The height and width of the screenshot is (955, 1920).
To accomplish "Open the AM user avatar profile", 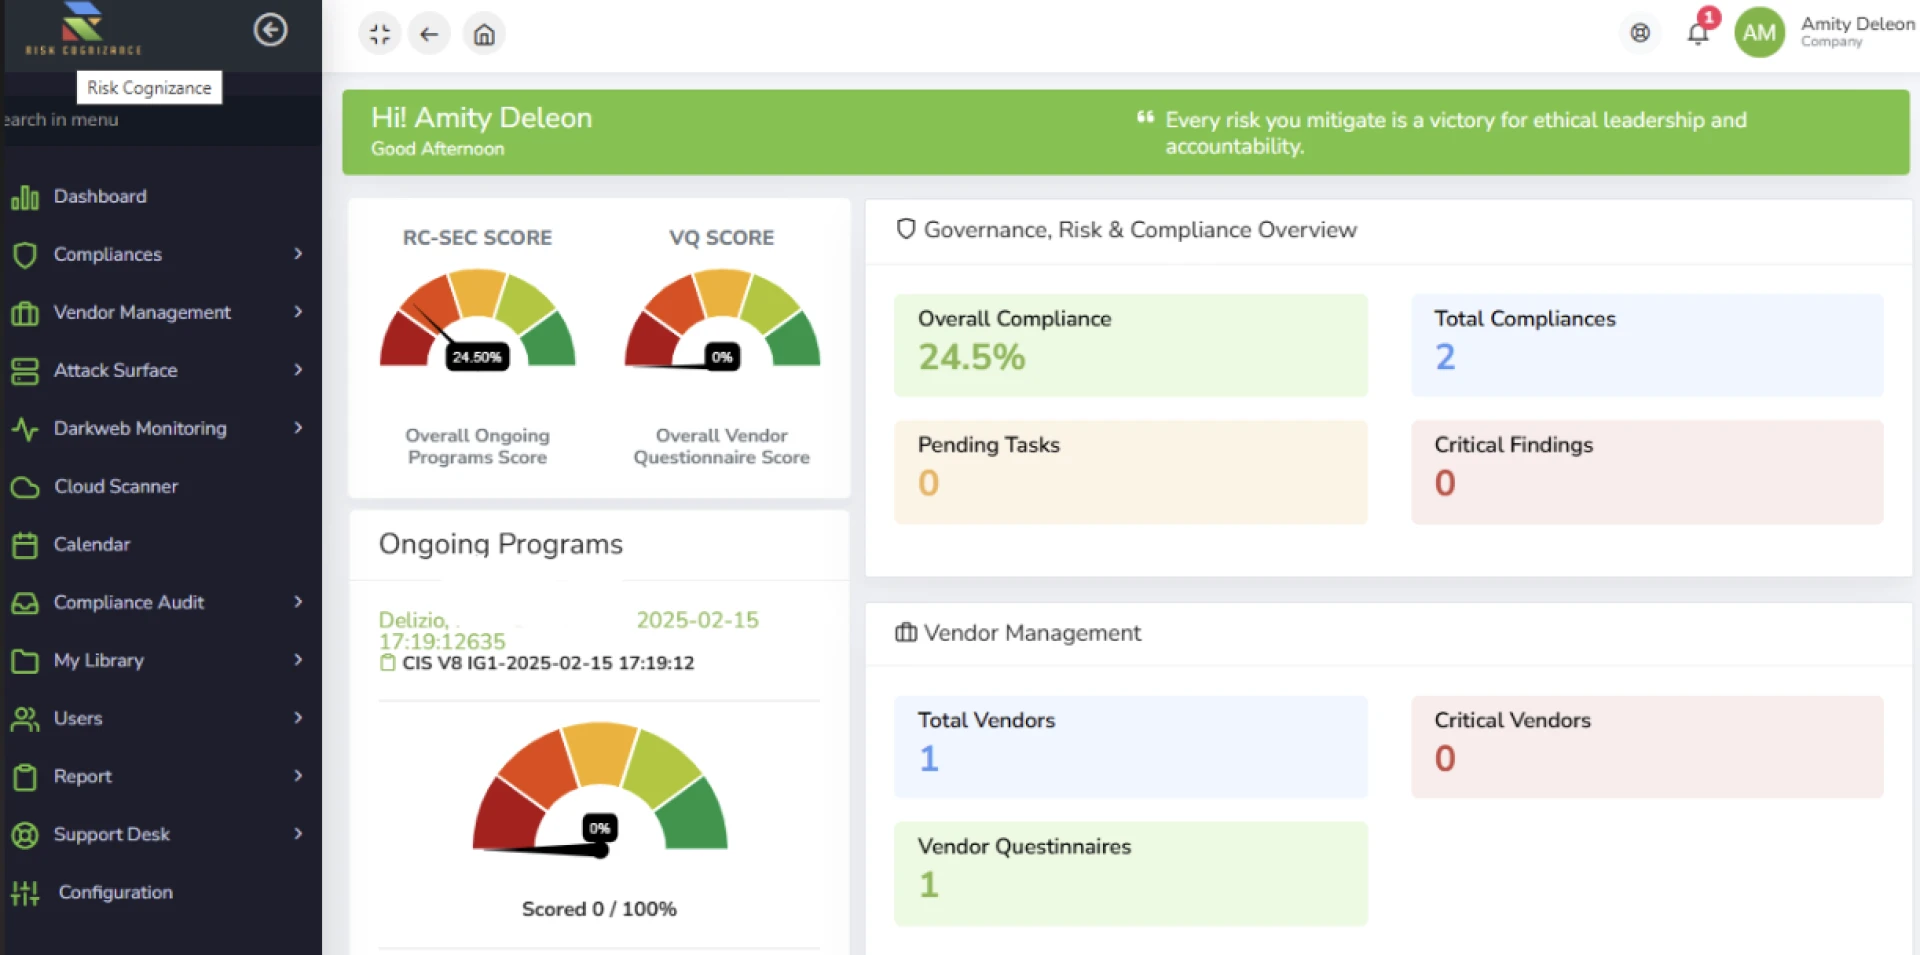I will tap(1759, 33).
